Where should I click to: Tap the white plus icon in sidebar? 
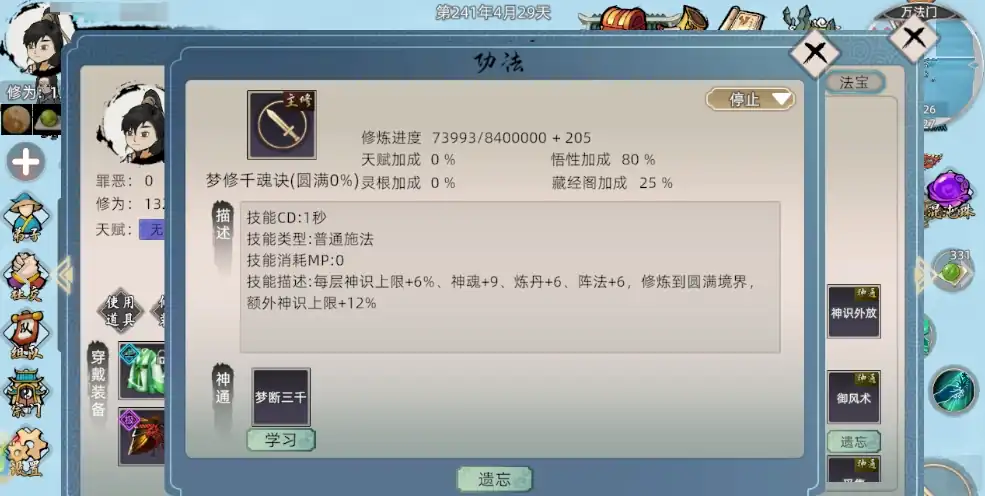click(x=26, y=163)
